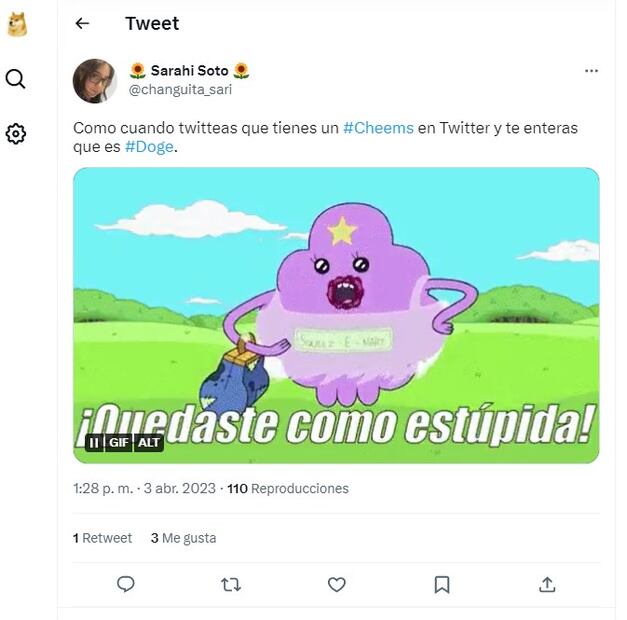Retweet using the arrows icon
Screen dimensions: 627x620
point(231,584)
